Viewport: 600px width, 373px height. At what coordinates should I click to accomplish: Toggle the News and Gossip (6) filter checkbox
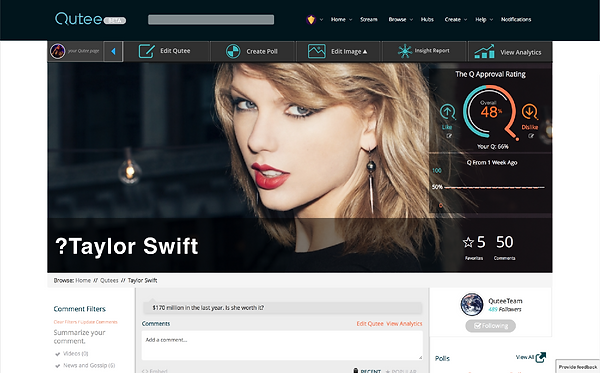[58, 365]
